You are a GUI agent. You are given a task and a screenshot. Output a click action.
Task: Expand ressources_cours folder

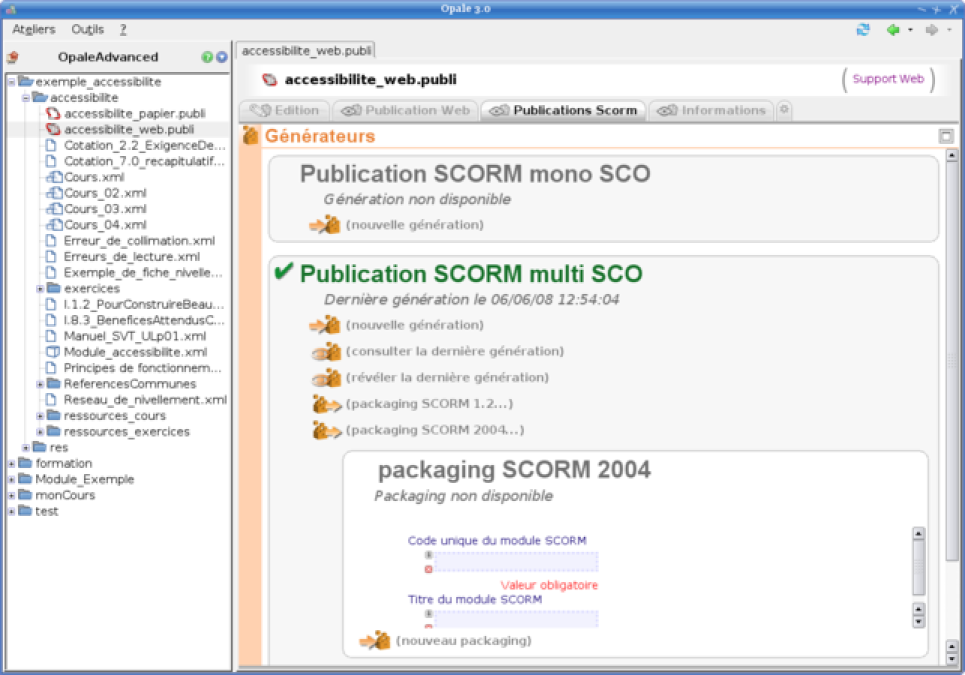40,416
